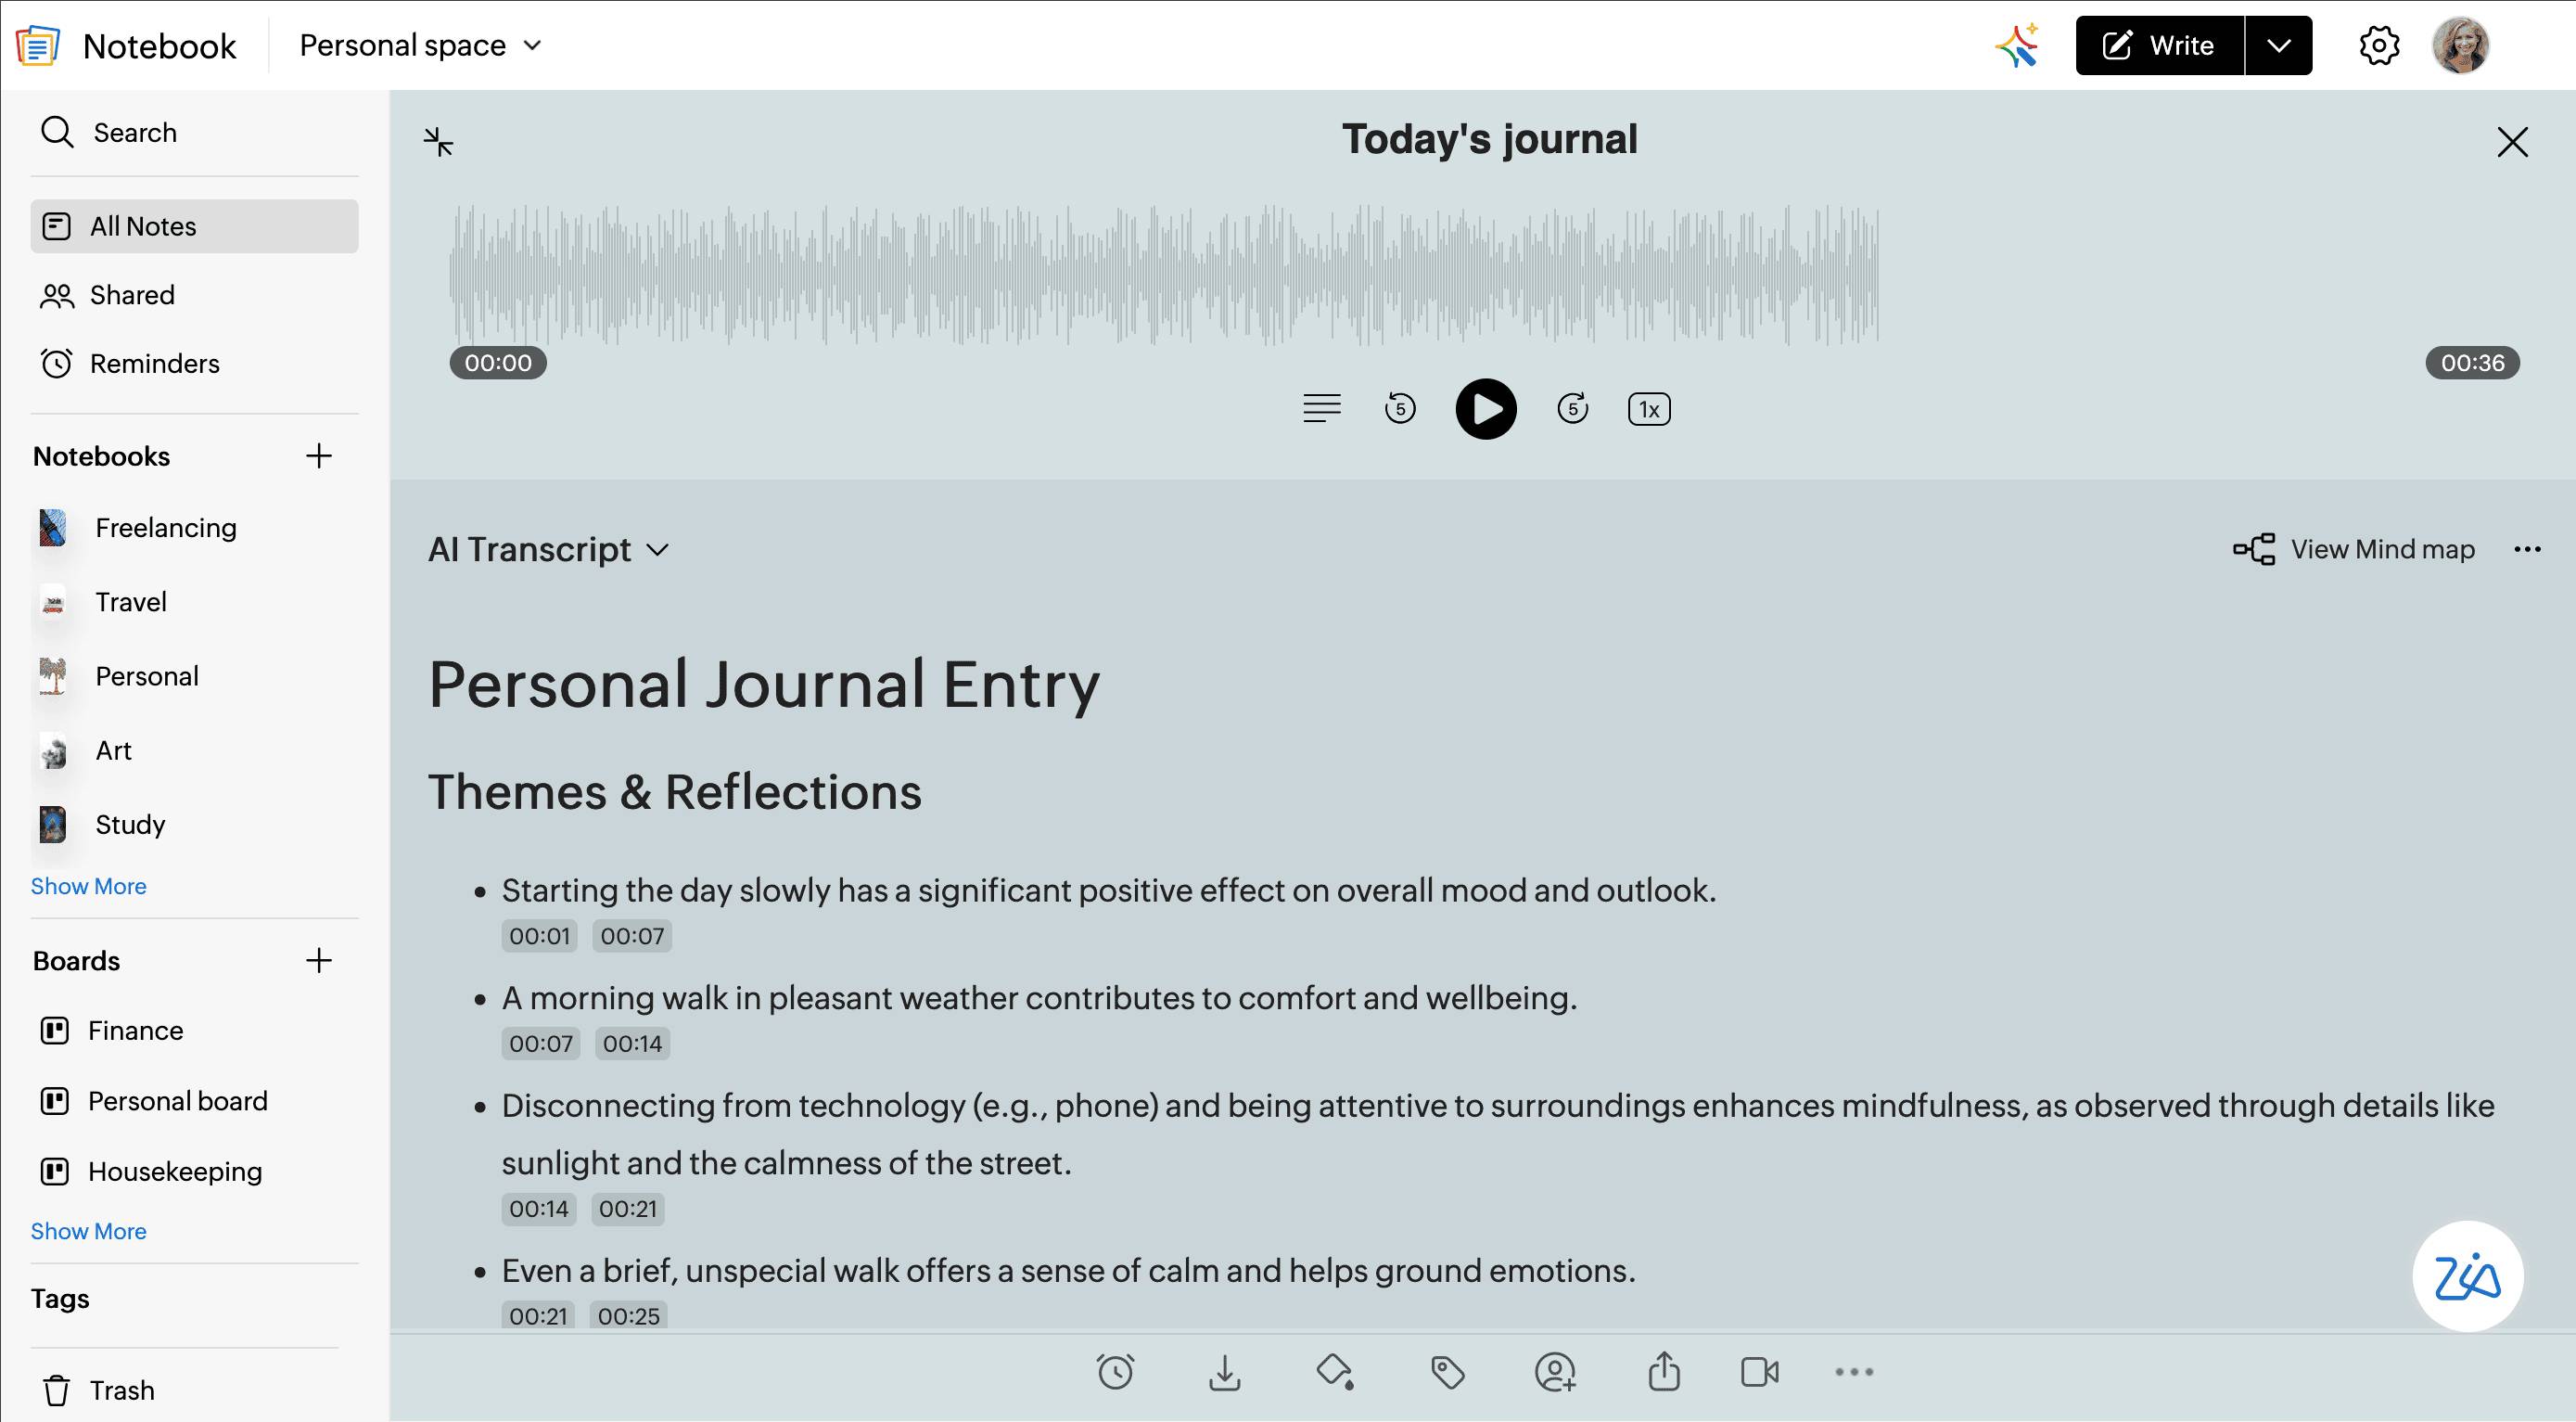
Task: Go to Reminders in the sidebar
Action: [154, 364]
